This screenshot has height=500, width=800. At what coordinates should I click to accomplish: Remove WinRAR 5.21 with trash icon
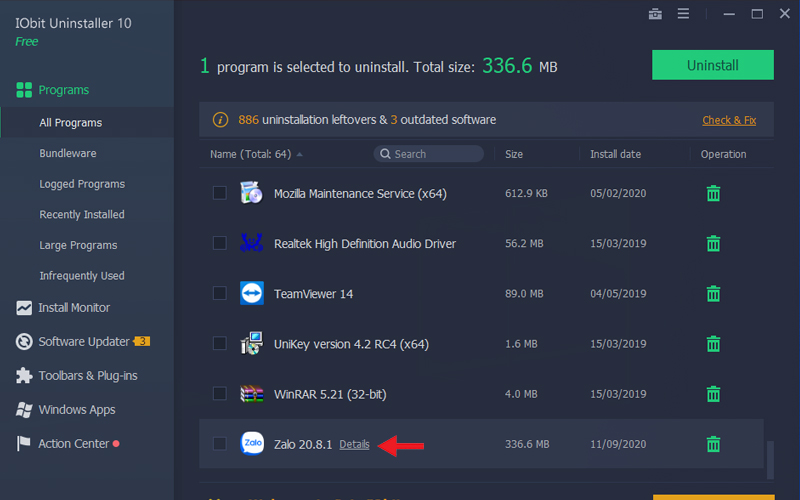pos(713,394)
